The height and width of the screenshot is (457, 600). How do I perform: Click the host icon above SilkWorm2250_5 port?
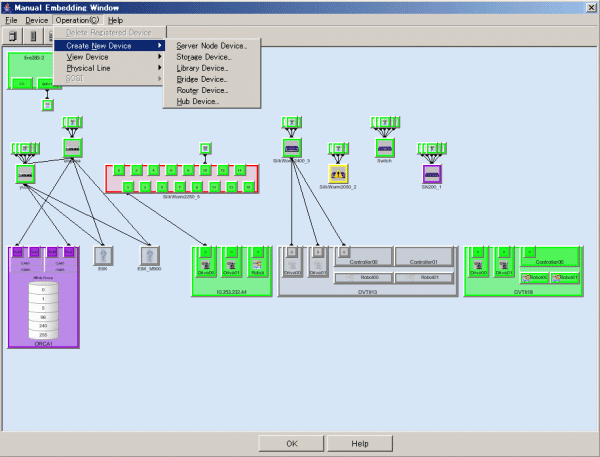point(205,148)
